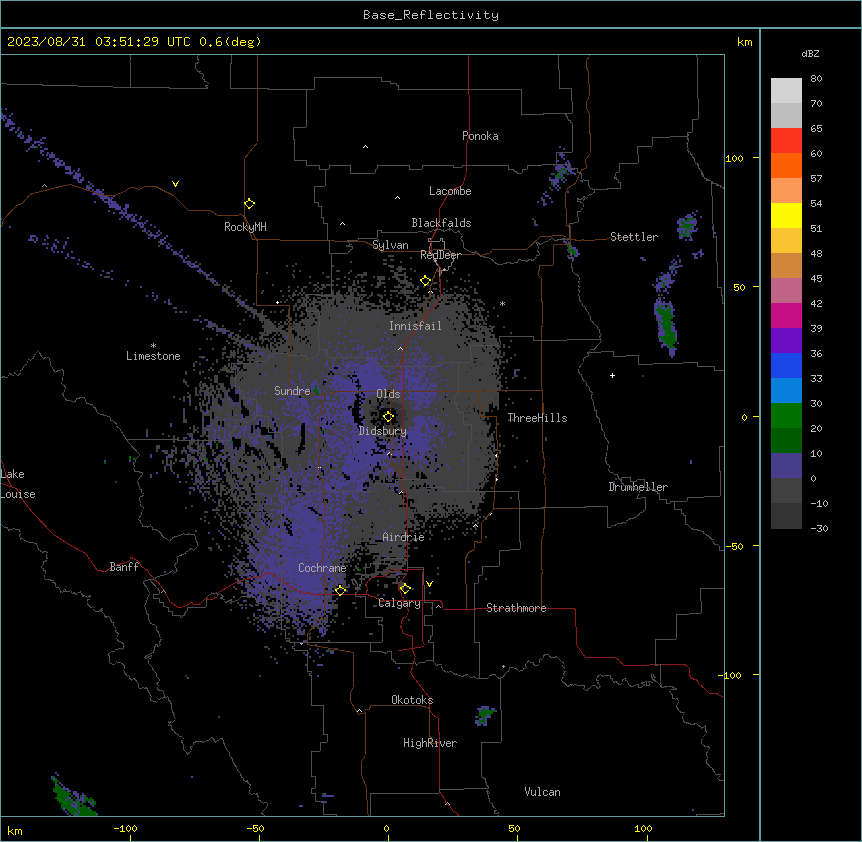
Task: Click the Strathmore label
Action: pos(516,608)
